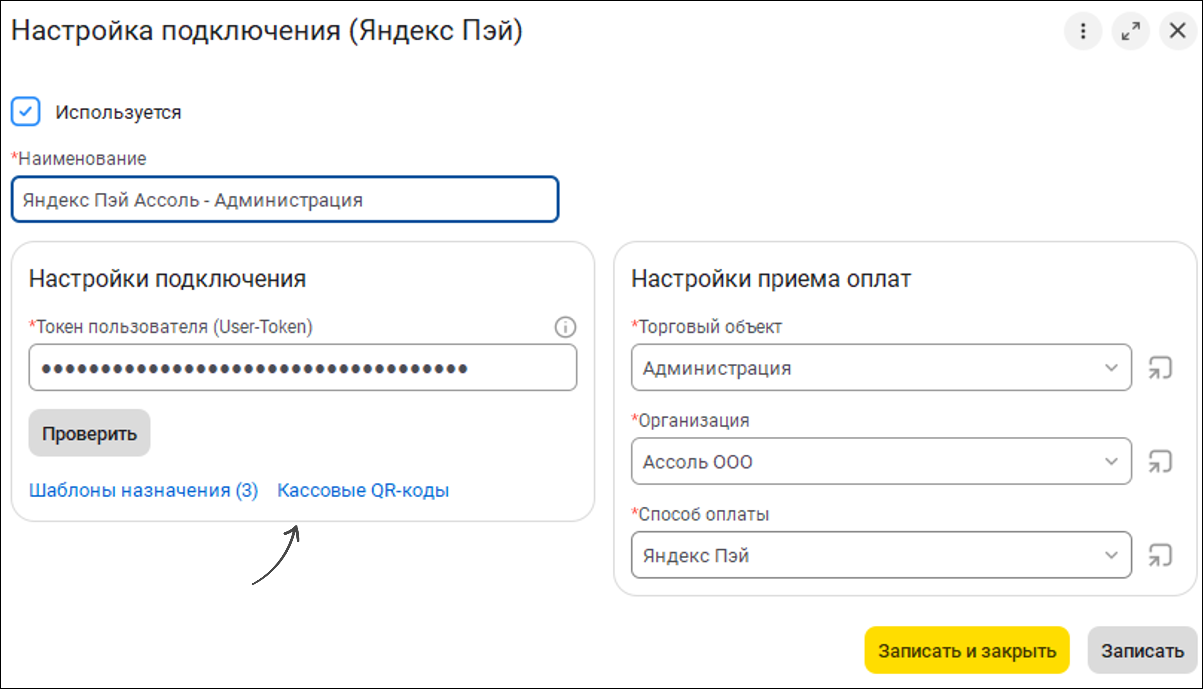
Task: Expand the Торговый объект dropdown arrow
Action: click(x=1111, y=368)
